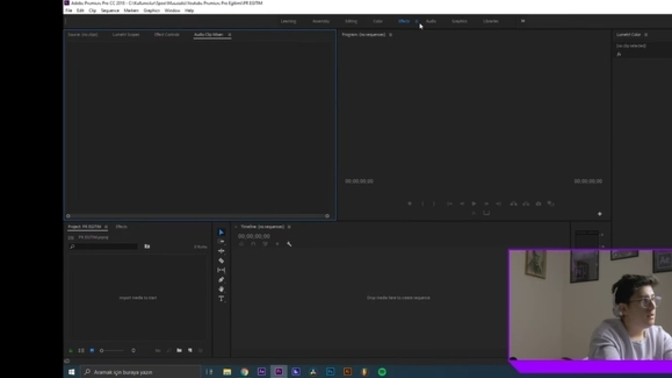
Task: Click the Program monitor right duration timecode
Action: point(588,181)
